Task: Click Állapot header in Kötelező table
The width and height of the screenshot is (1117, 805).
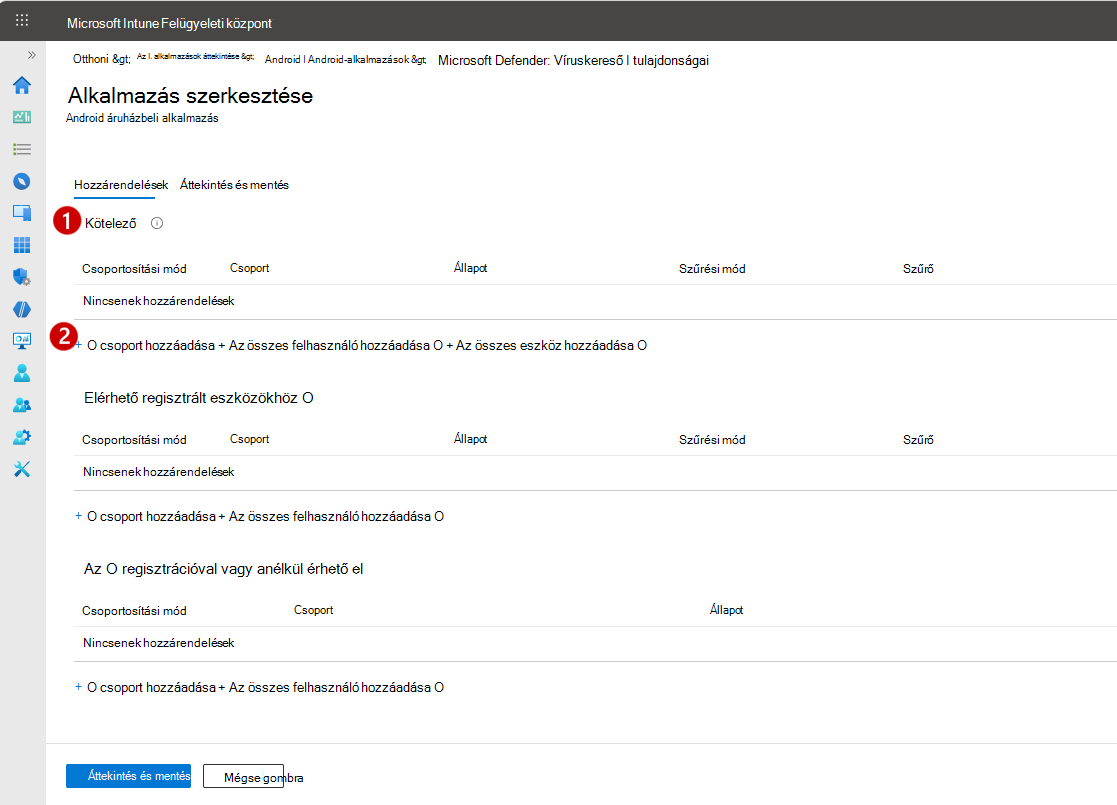Action: pyautogui.click(x=470, y=268)
